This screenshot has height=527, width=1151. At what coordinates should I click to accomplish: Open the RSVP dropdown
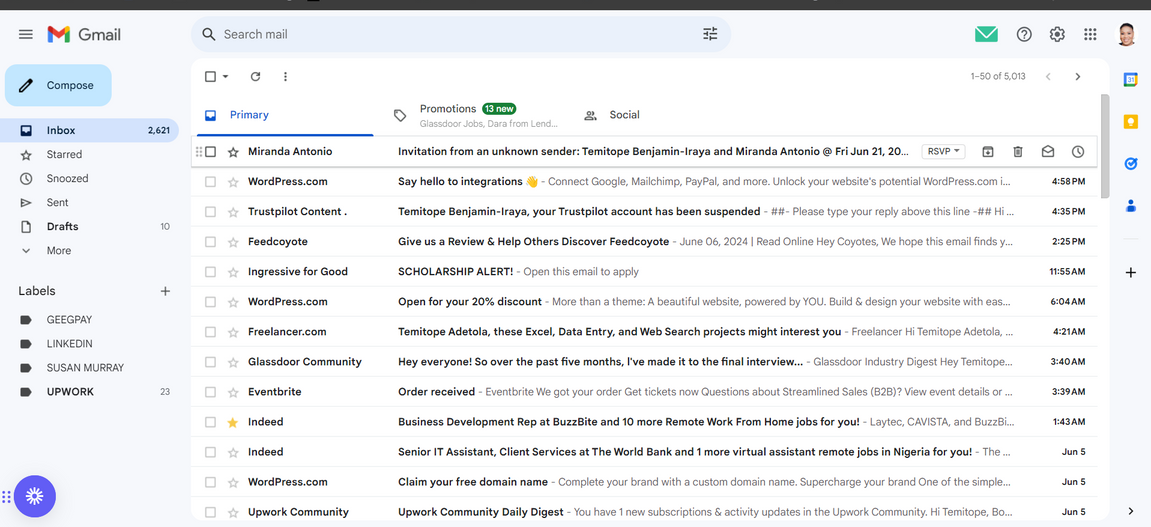943,151
